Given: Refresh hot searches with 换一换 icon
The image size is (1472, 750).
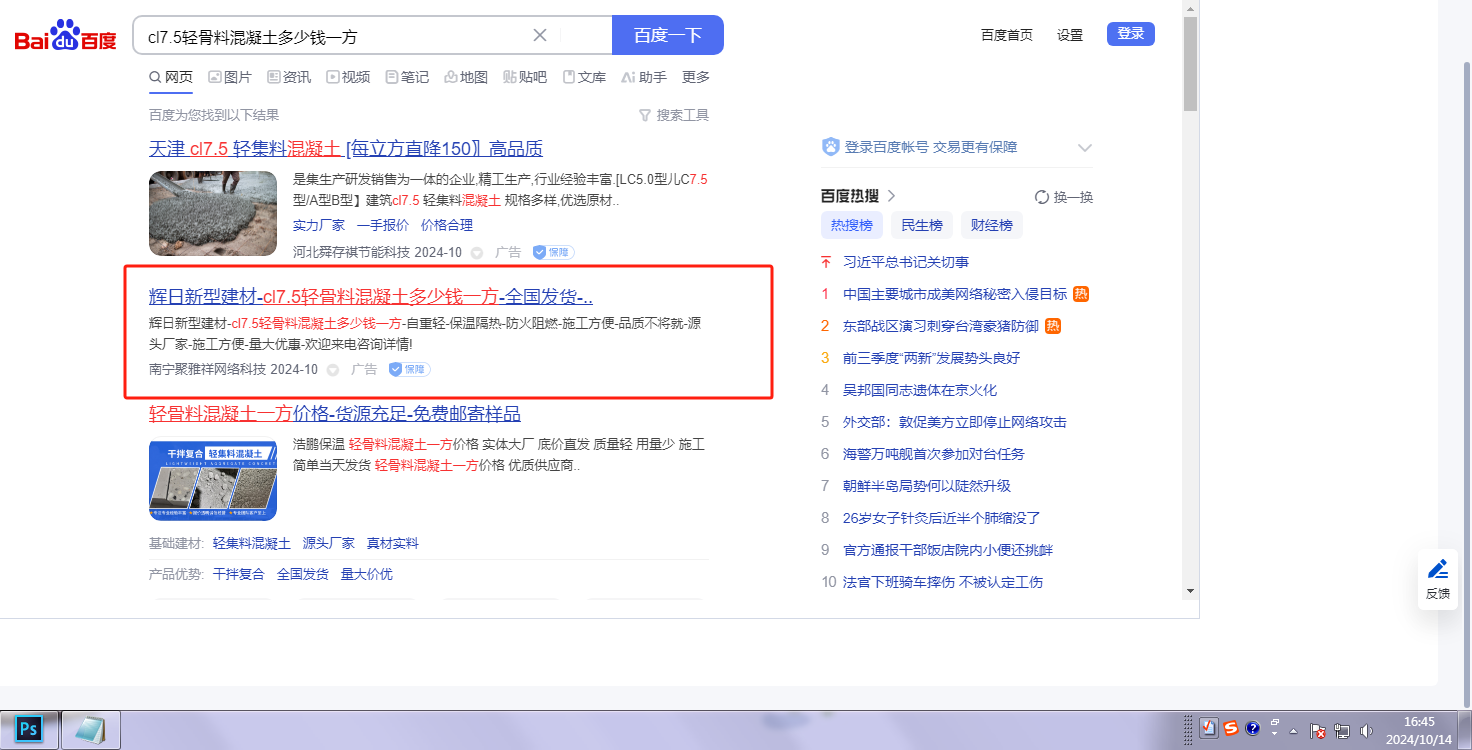Looking at the screenshot, I should point(1041,197).
